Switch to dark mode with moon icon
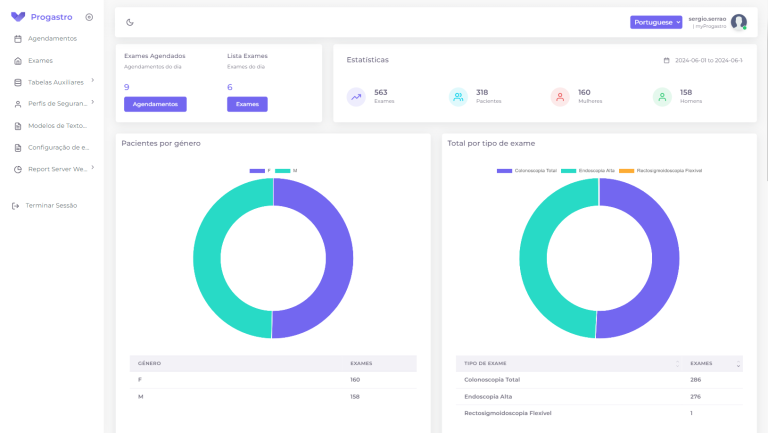Screen dimensions: 768x433 pyautogui.click(x=130, y=22)
